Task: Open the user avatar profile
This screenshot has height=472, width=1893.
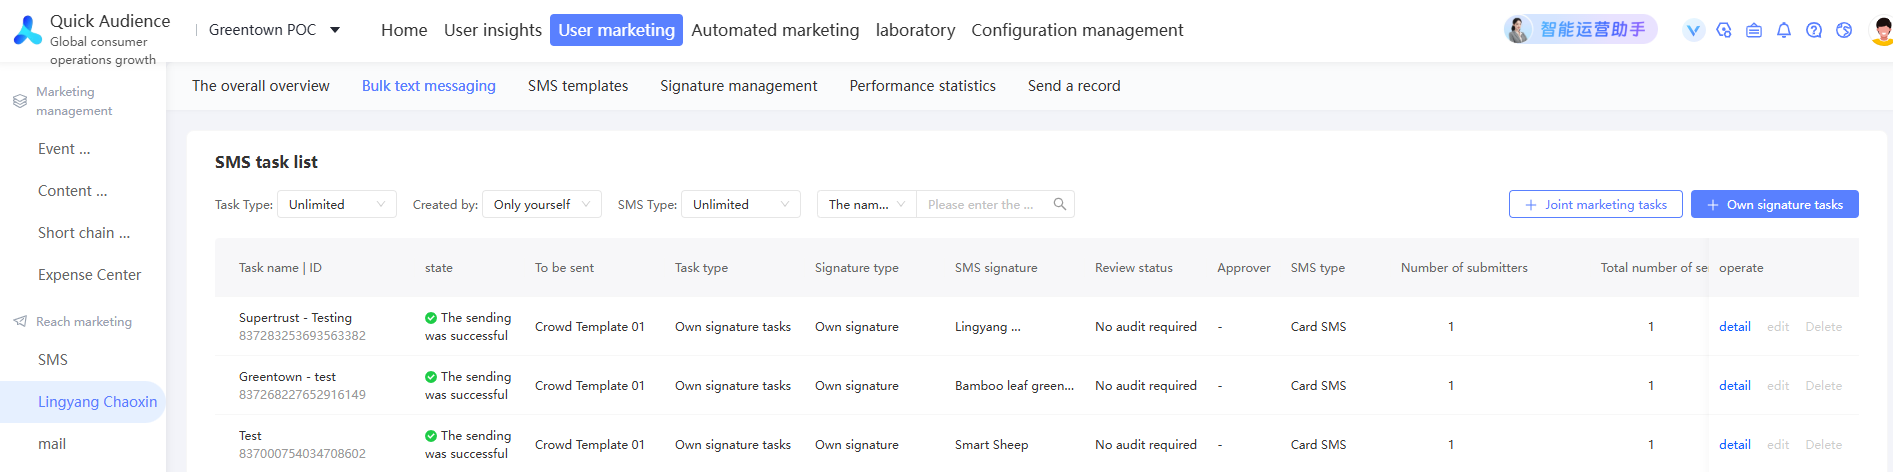Action: coord(1881,30)
